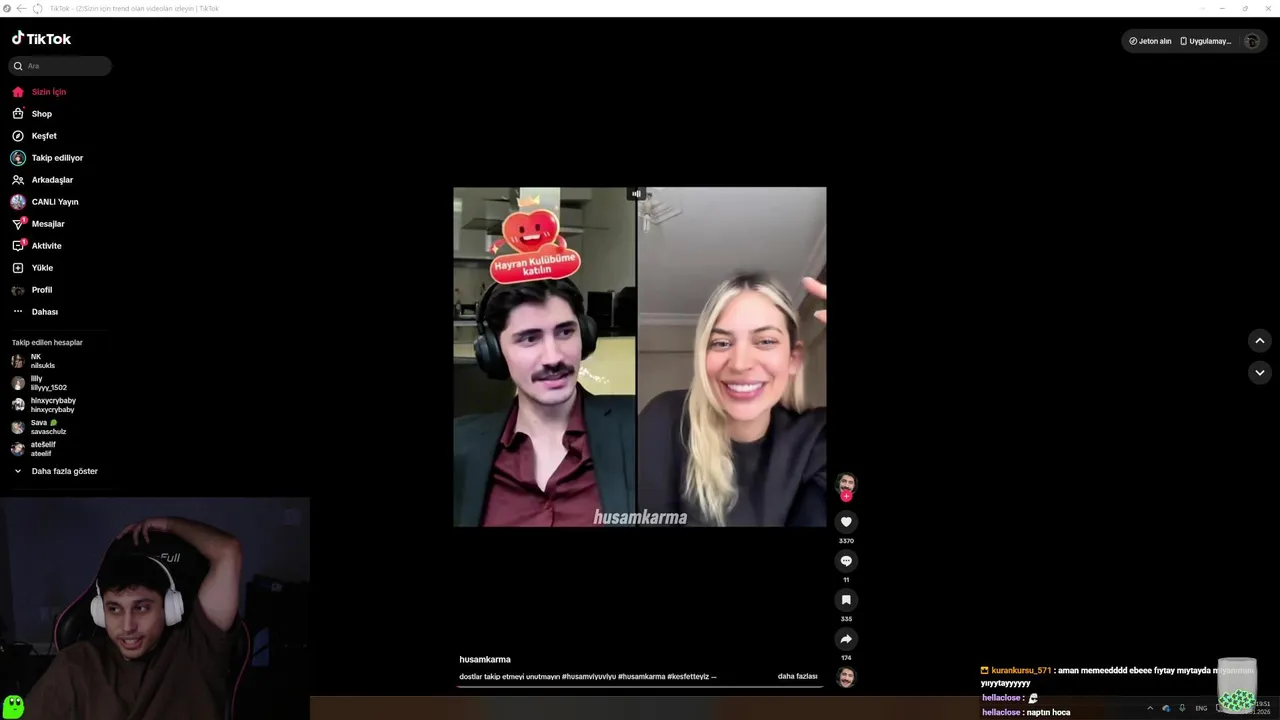Go to the next video with down arrow
This screenshot has height=720, width=1280.
pyautogui.click(x=1260, y=372)
